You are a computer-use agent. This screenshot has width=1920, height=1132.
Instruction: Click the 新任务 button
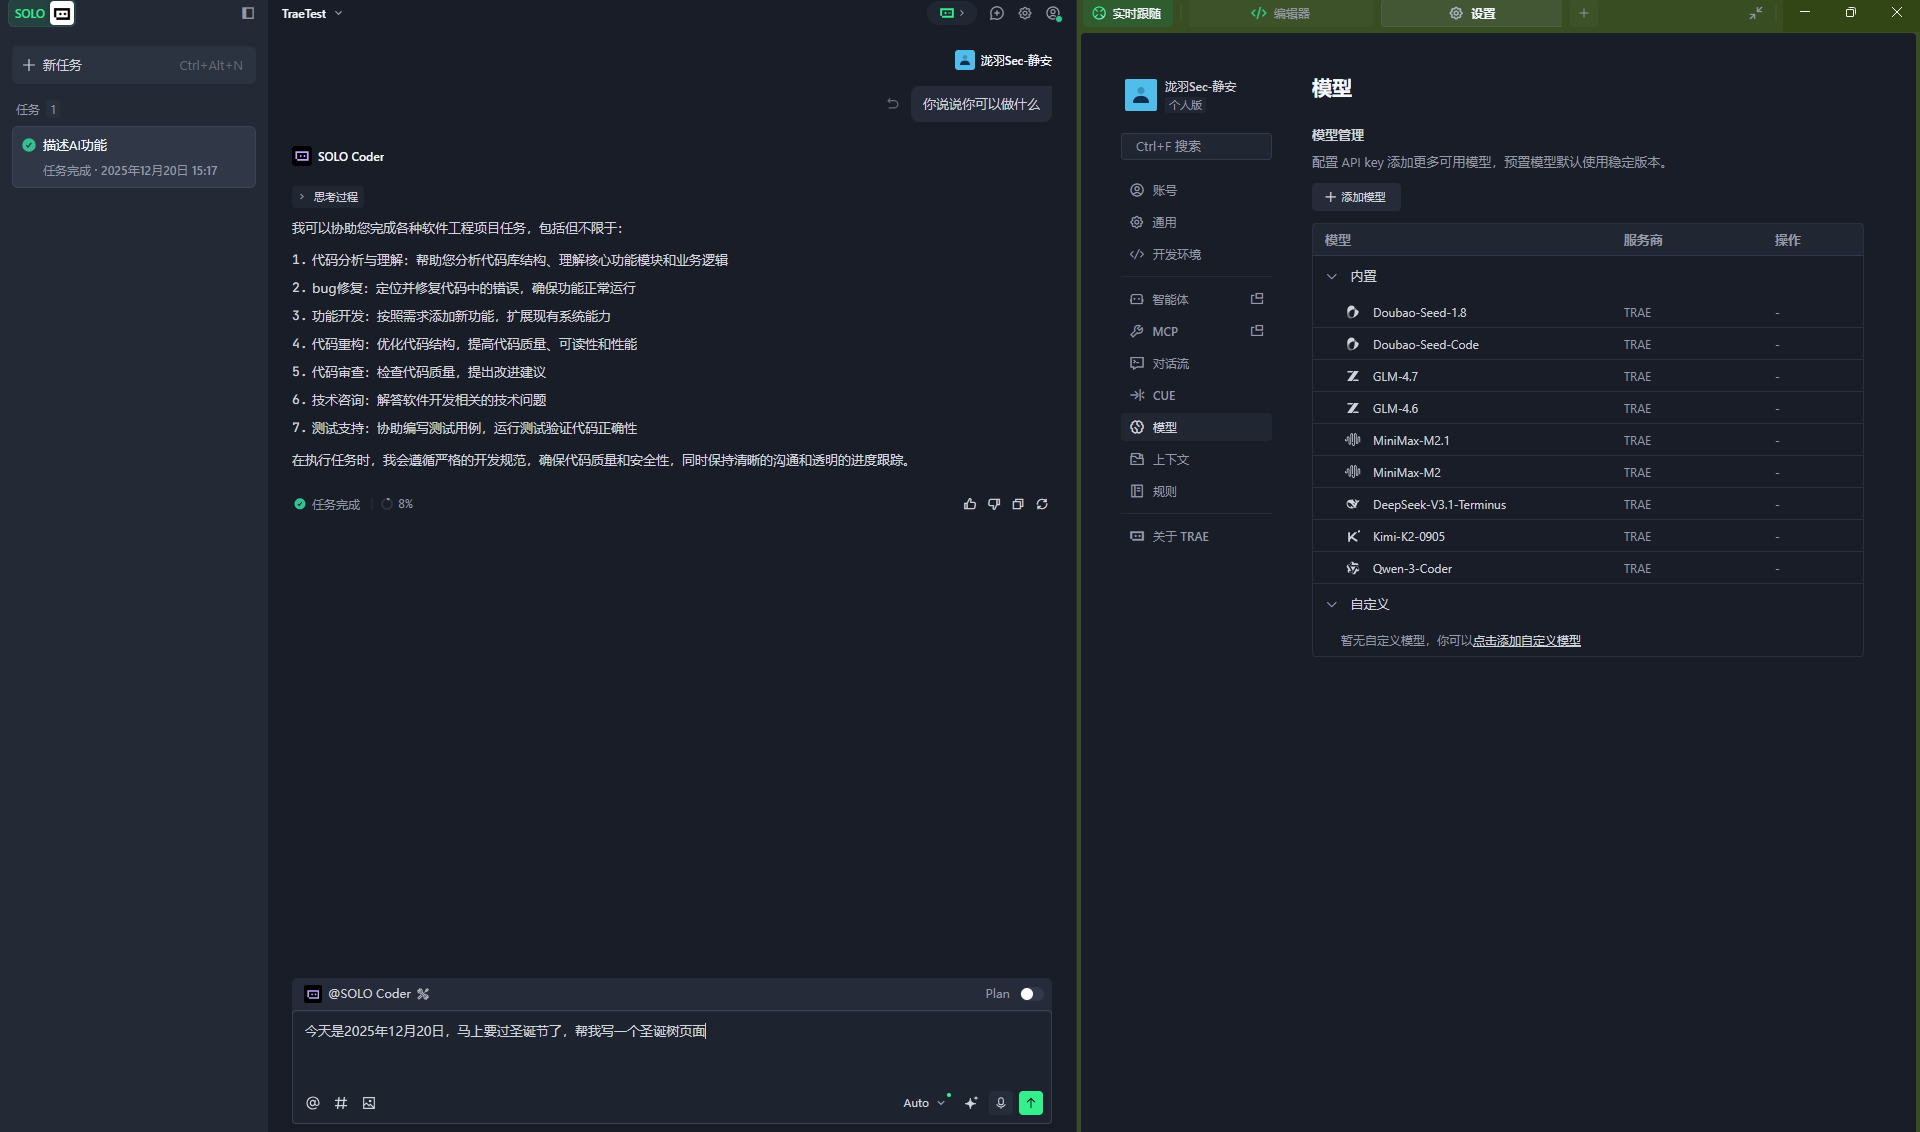click(x=134, y=65)
